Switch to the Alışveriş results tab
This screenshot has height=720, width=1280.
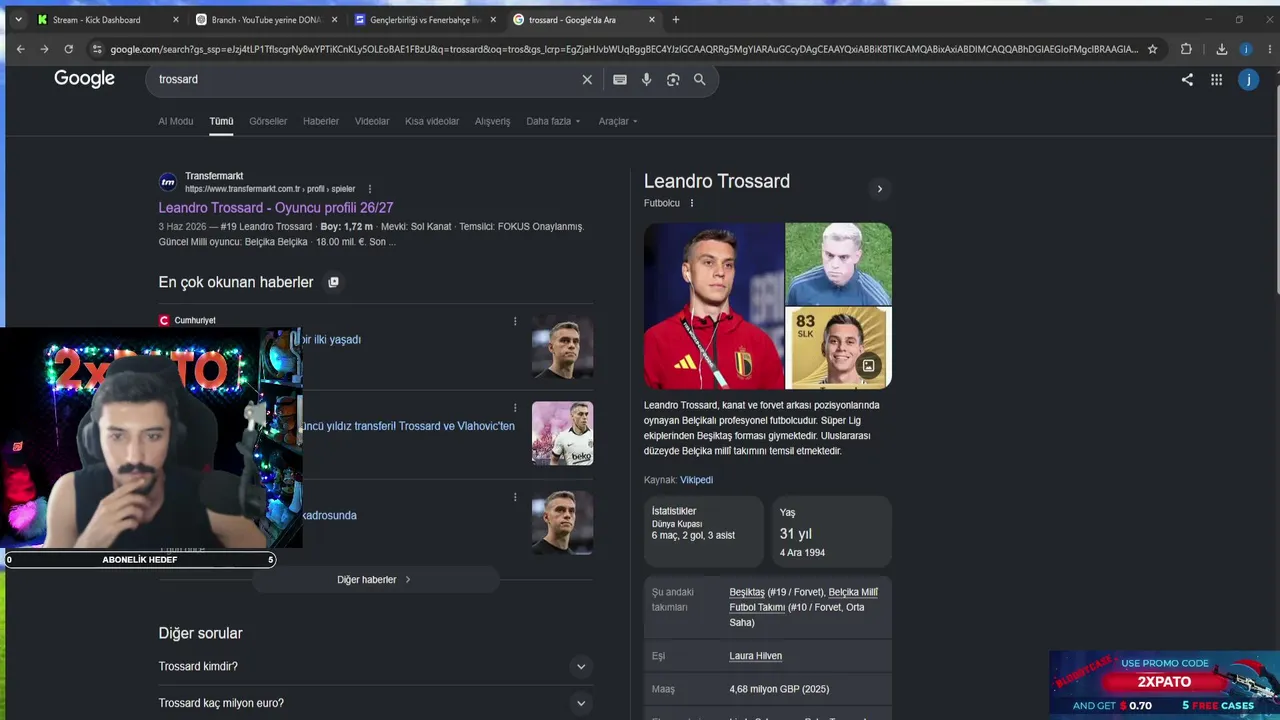point(492,121)
